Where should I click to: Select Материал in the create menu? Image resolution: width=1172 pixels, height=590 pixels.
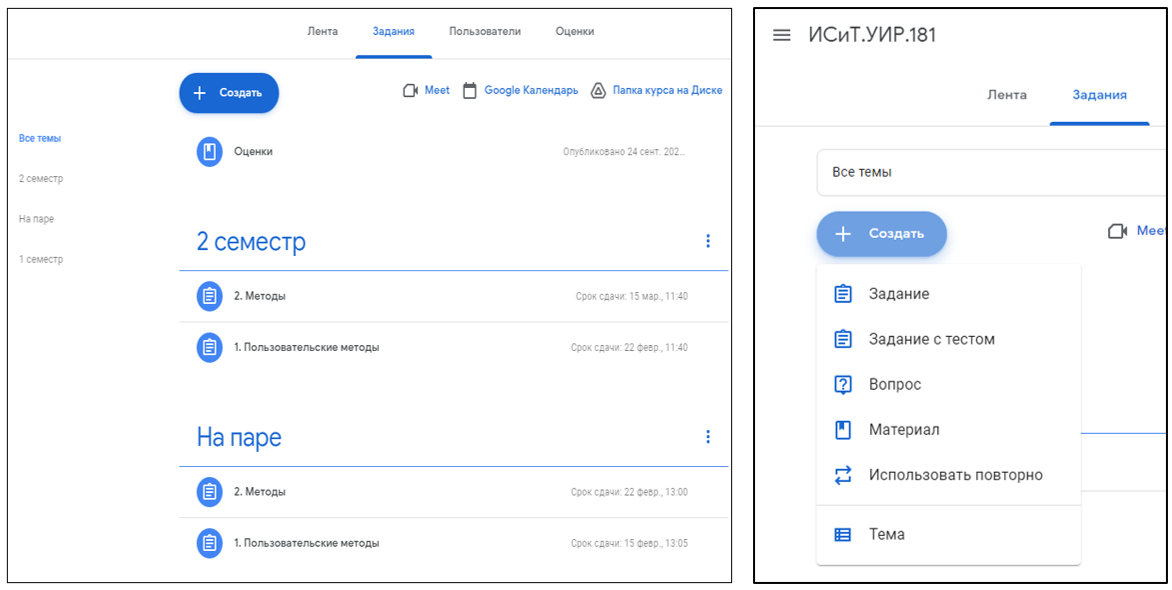coord(903,430)
